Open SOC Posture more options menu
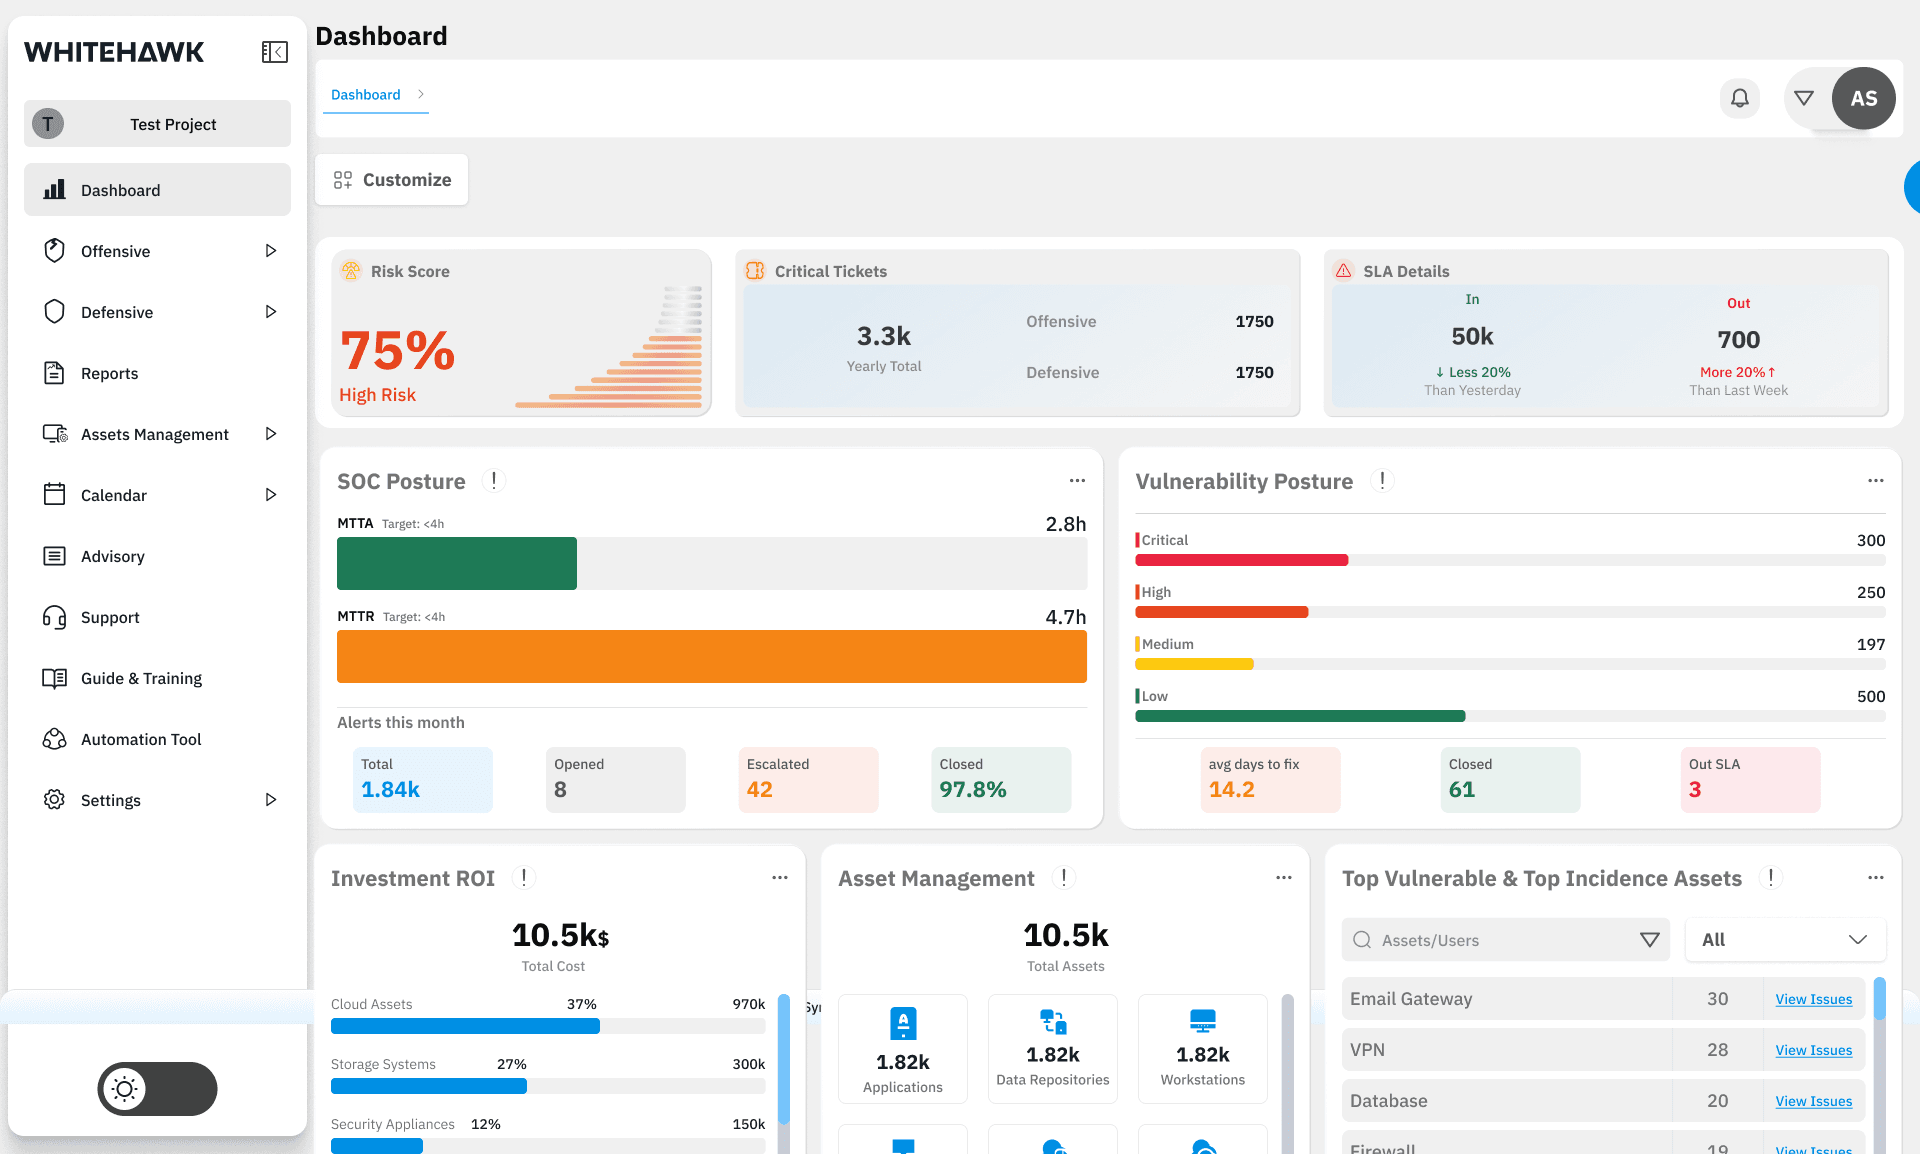Viewport: 1920px width, 1154px height. pyautogui.click(x=1077, y=480)
